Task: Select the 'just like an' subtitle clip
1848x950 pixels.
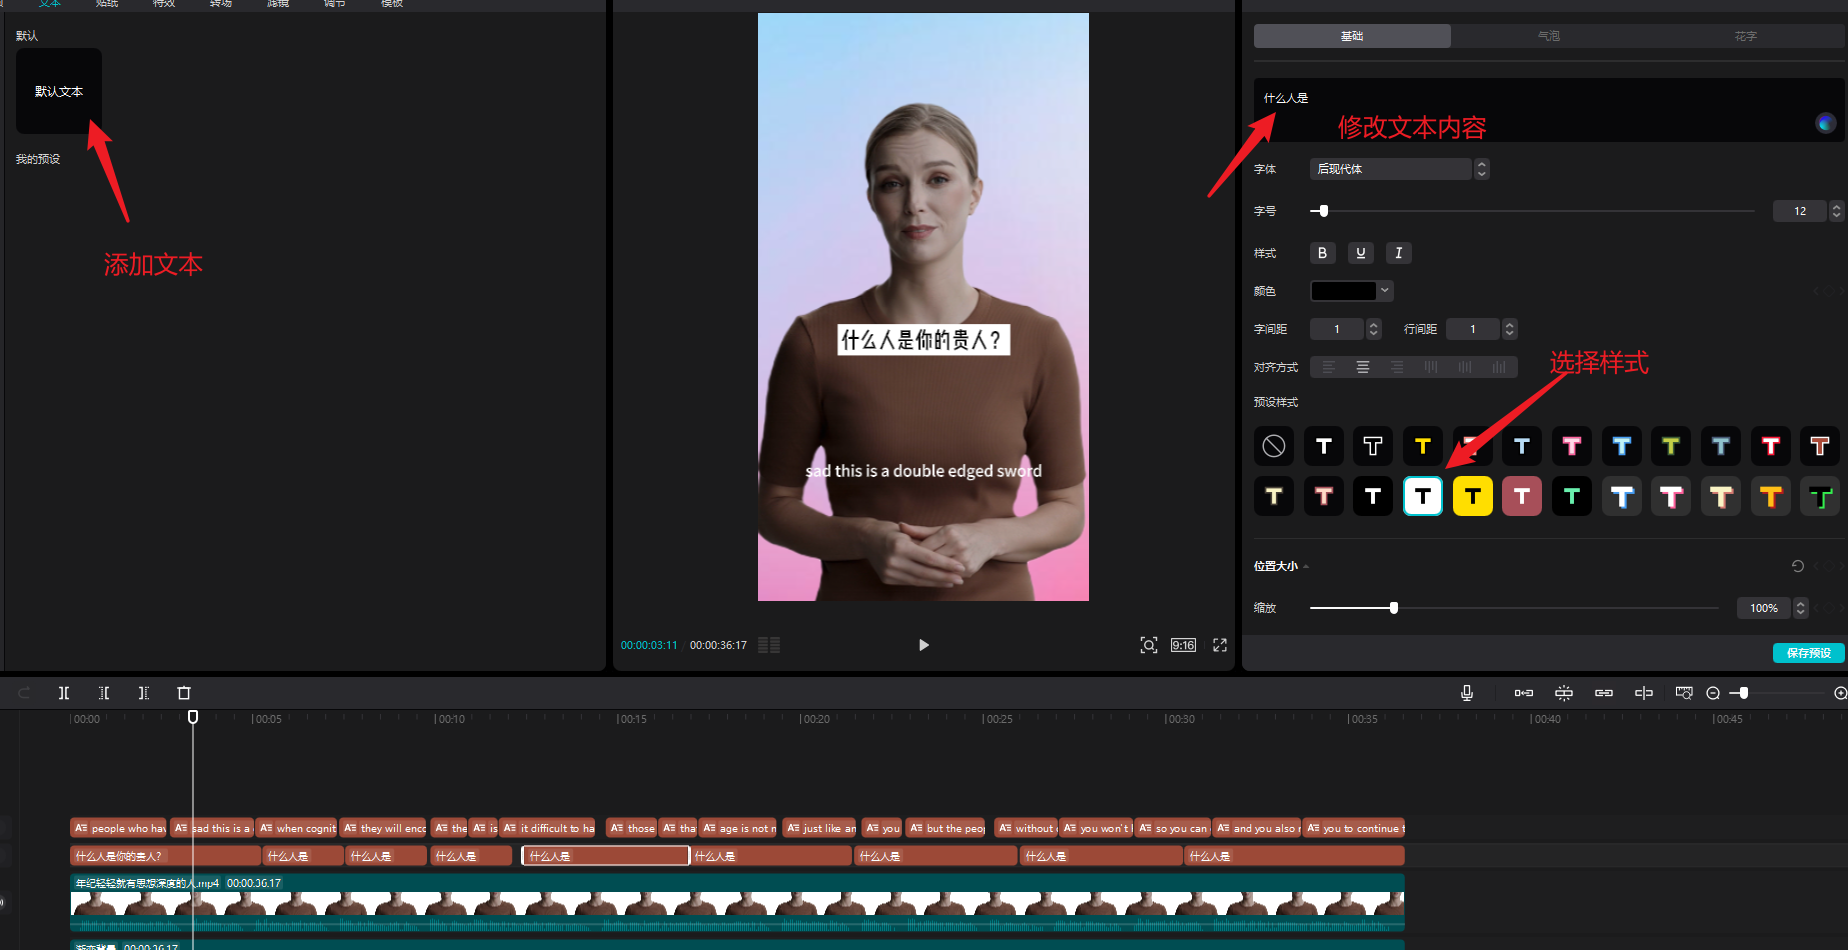Action: point(820,828)
